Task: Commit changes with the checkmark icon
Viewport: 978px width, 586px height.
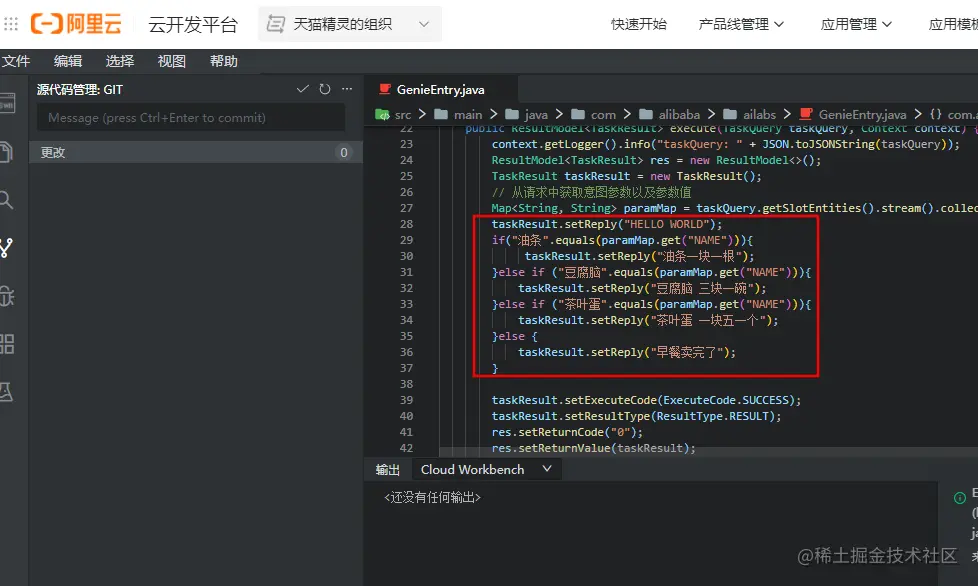Action: pos(303,89)
